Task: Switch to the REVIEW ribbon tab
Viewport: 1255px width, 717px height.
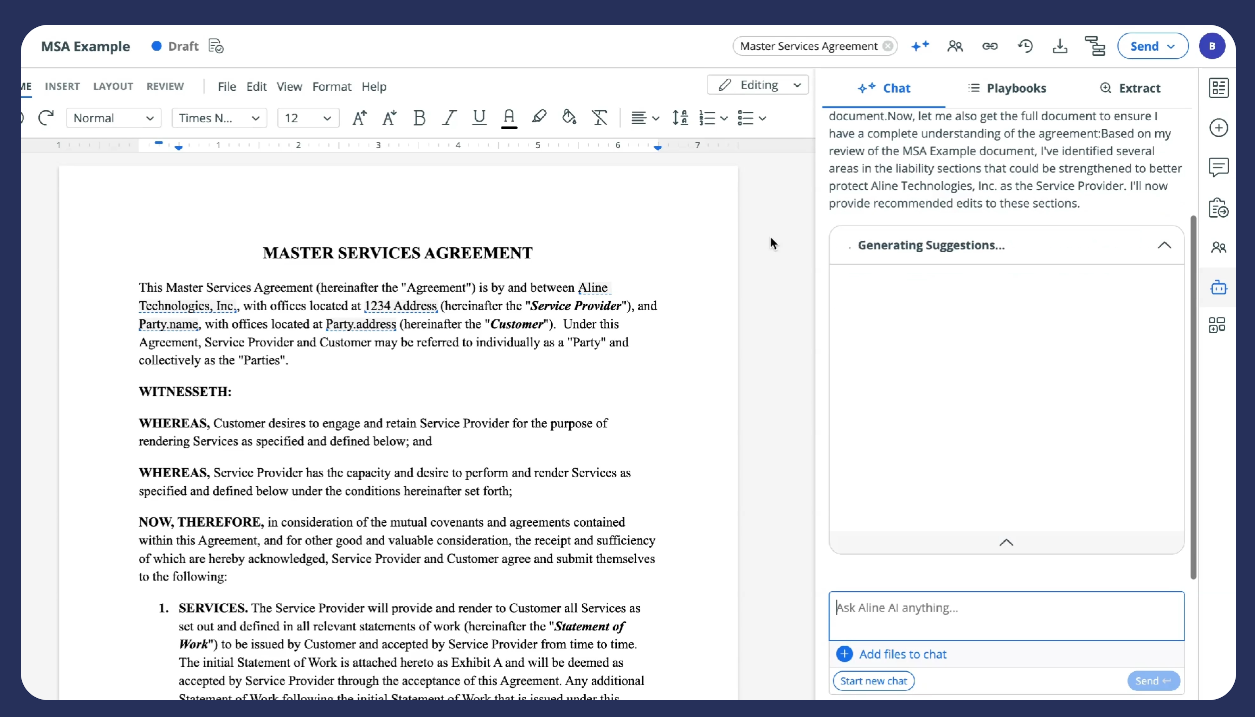Action: [x=165, y=87]
